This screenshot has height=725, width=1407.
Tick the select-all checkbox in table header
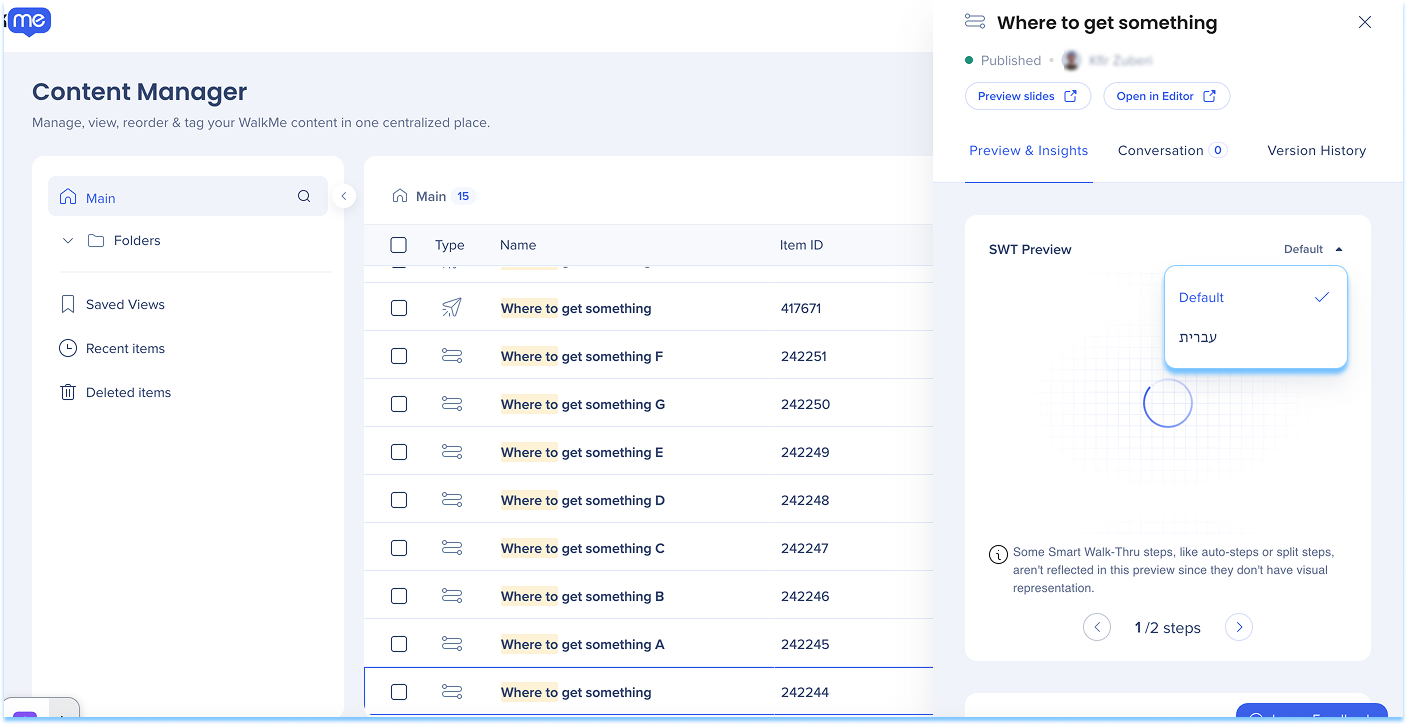(399, 245)
